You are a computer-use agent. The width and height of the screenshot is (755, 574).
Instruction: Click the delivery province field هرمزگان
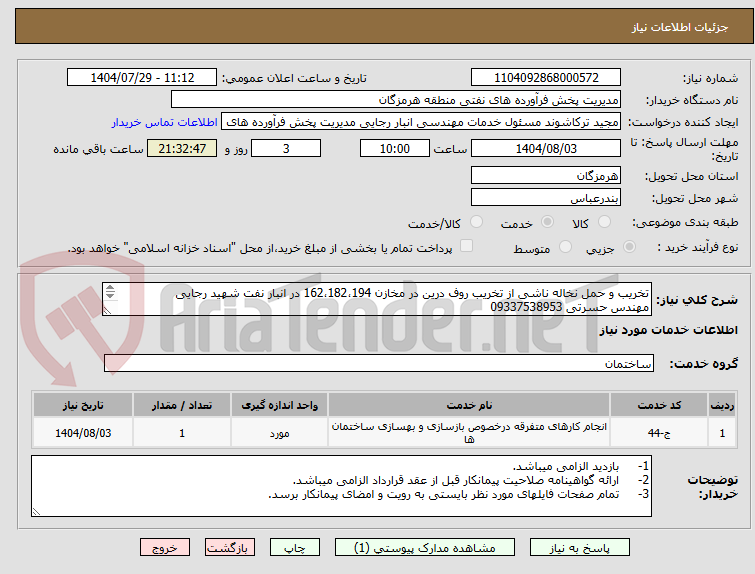tap(546, 176)
